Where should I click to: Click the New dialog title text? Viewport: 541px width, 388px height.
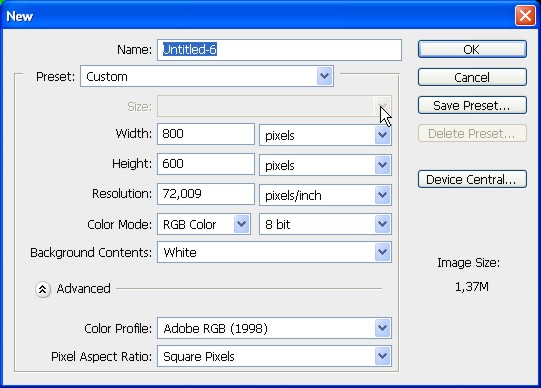pyautogui.click(x=19, y=16)
